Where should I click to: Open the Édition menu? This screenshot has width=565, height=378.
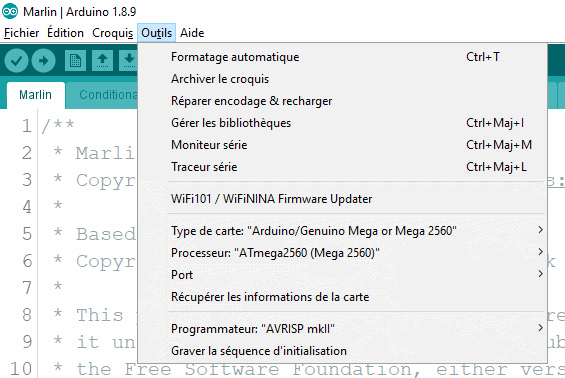65,33
